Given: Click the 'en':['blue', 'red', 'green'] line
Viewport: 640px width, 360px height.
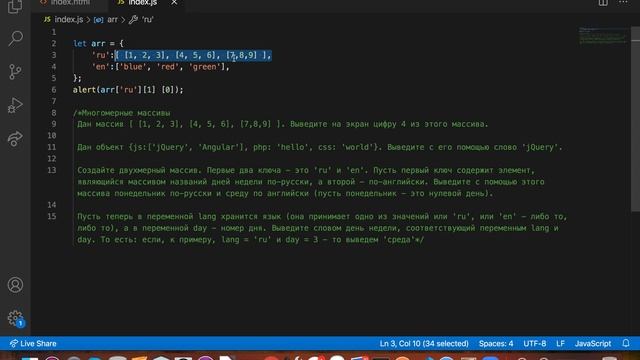Looking at the screenshot, I should point(161,67).
